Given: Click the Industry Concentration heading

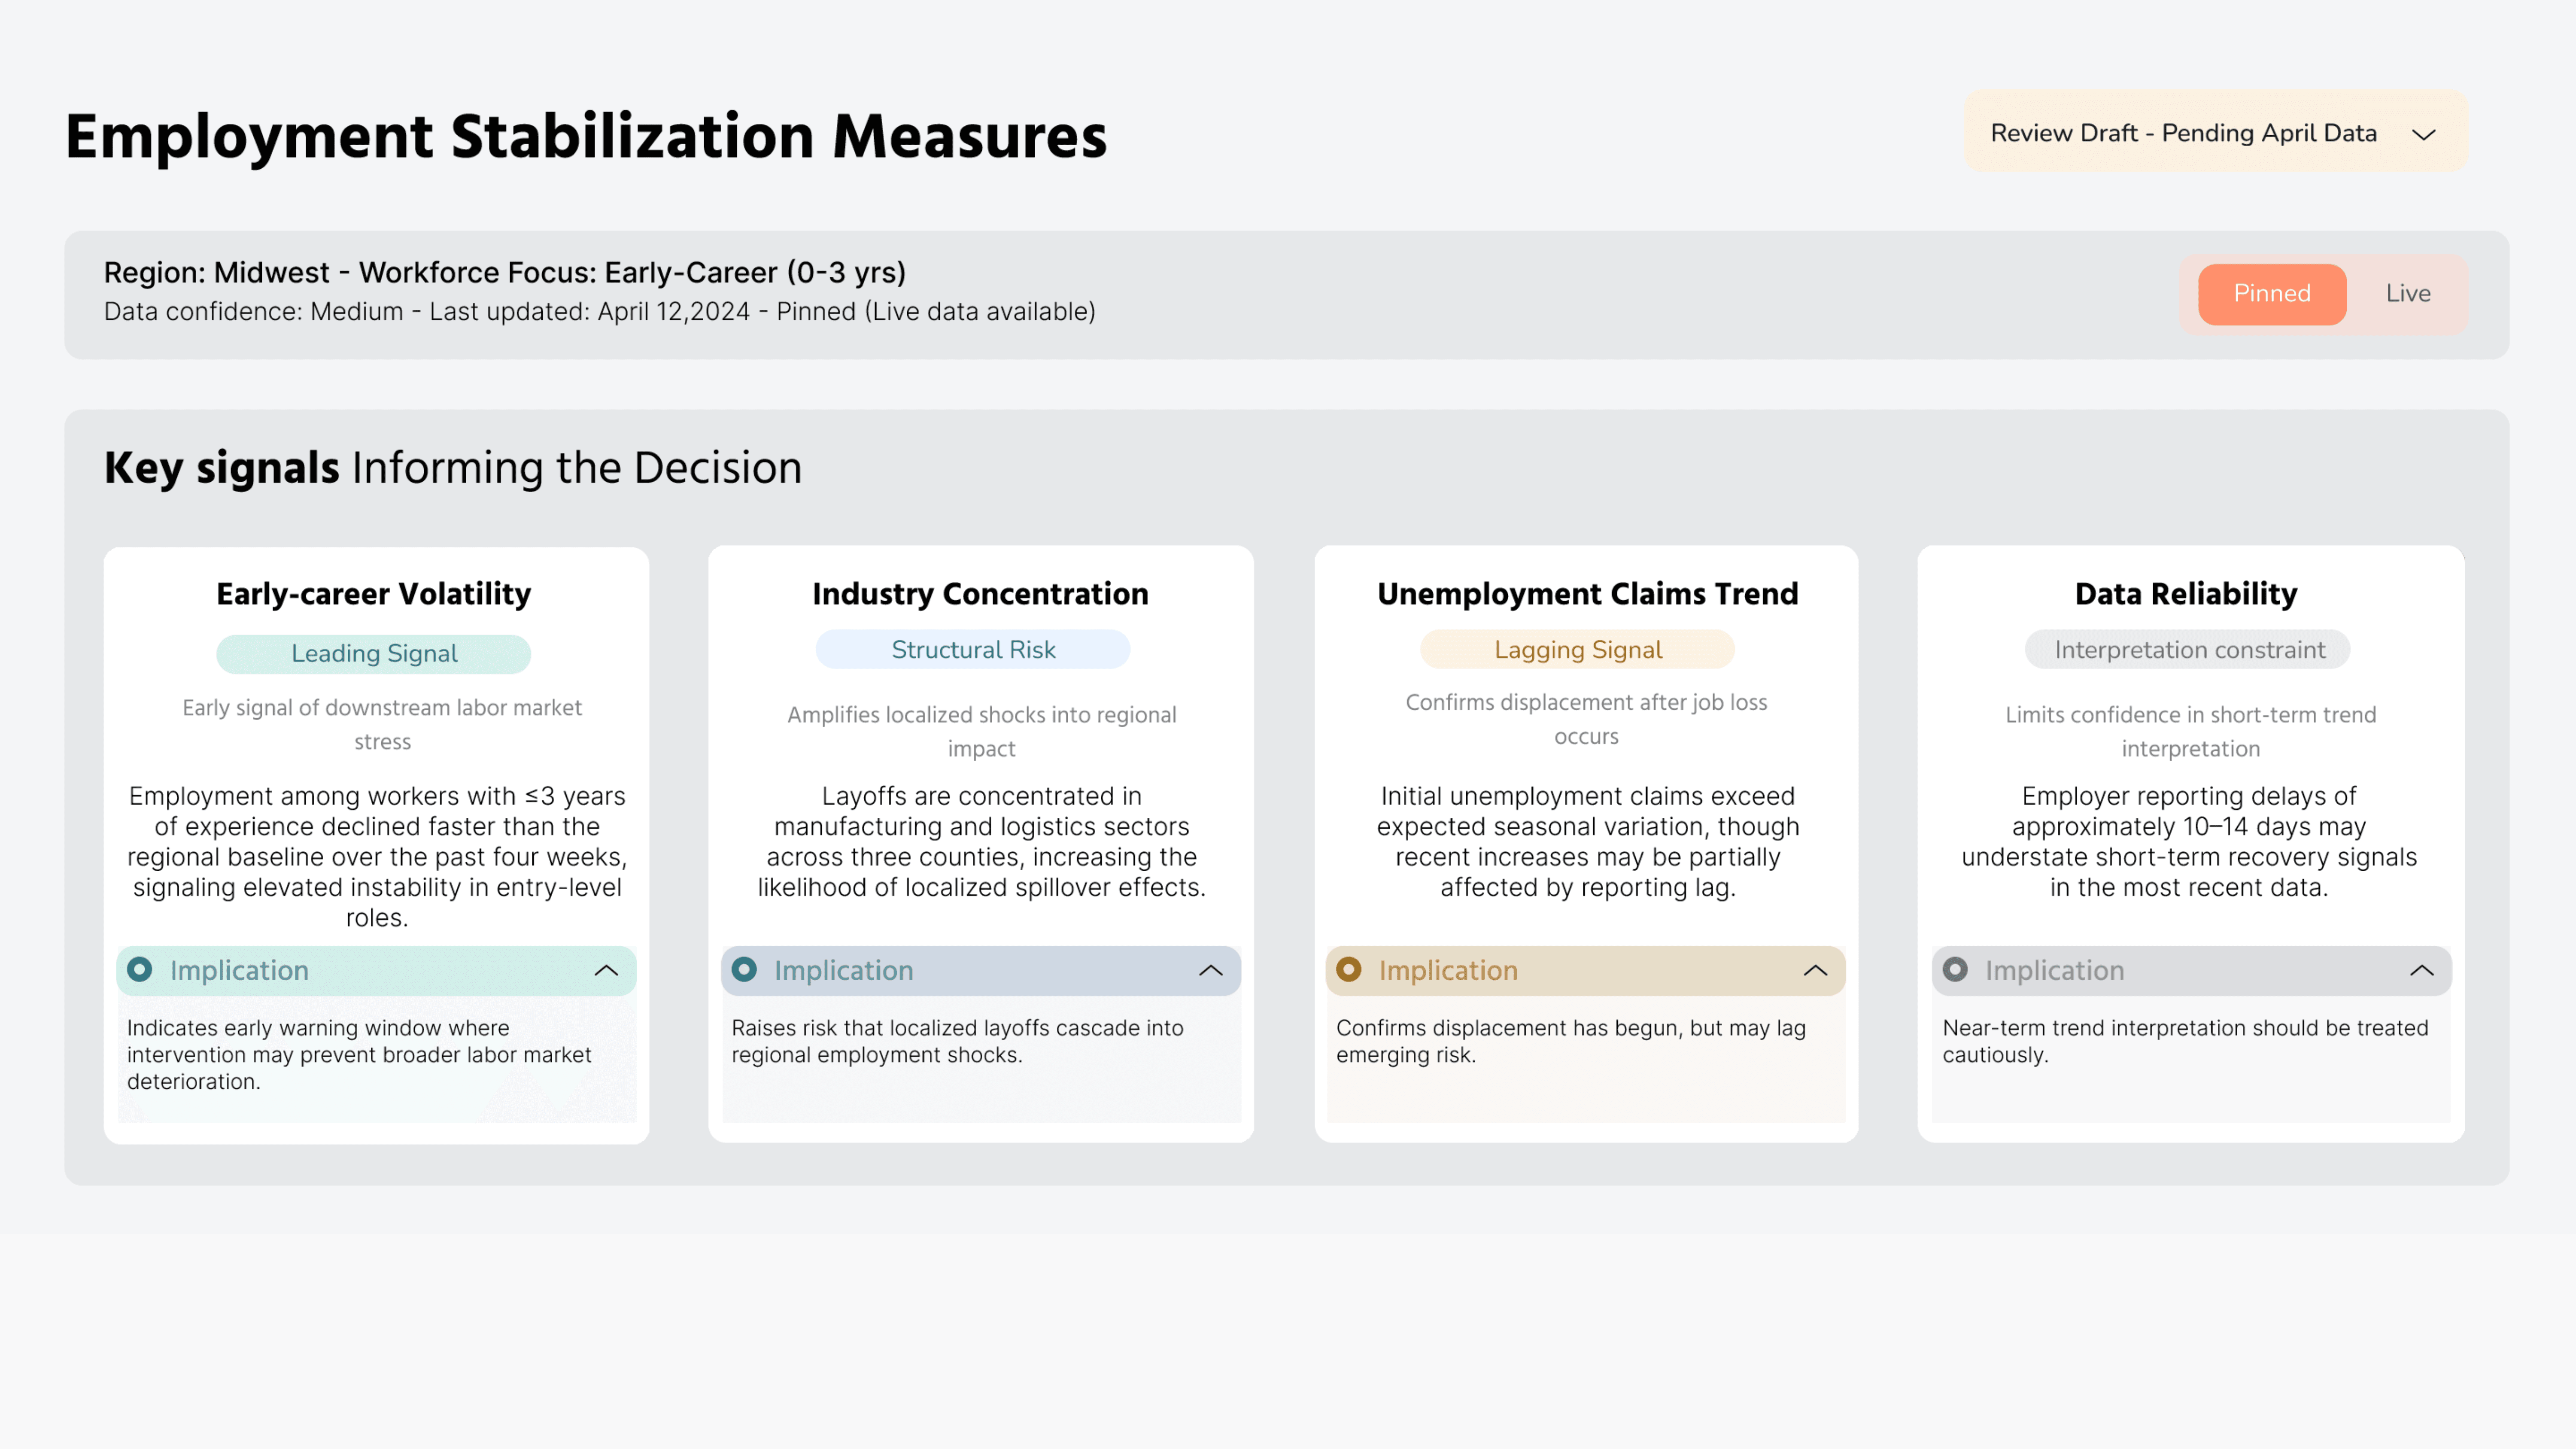Looking at the screenshot, I should tap(980, 594).
